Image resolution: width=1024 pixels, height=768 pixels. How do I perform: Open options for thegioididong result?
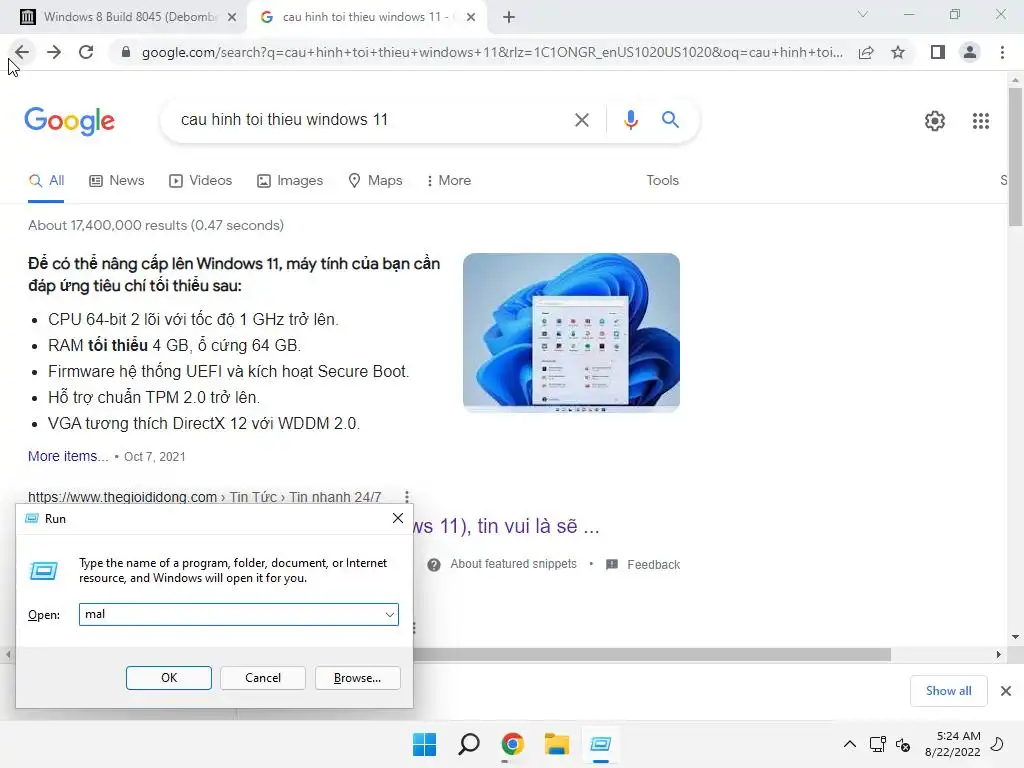(x=406, y=497)
